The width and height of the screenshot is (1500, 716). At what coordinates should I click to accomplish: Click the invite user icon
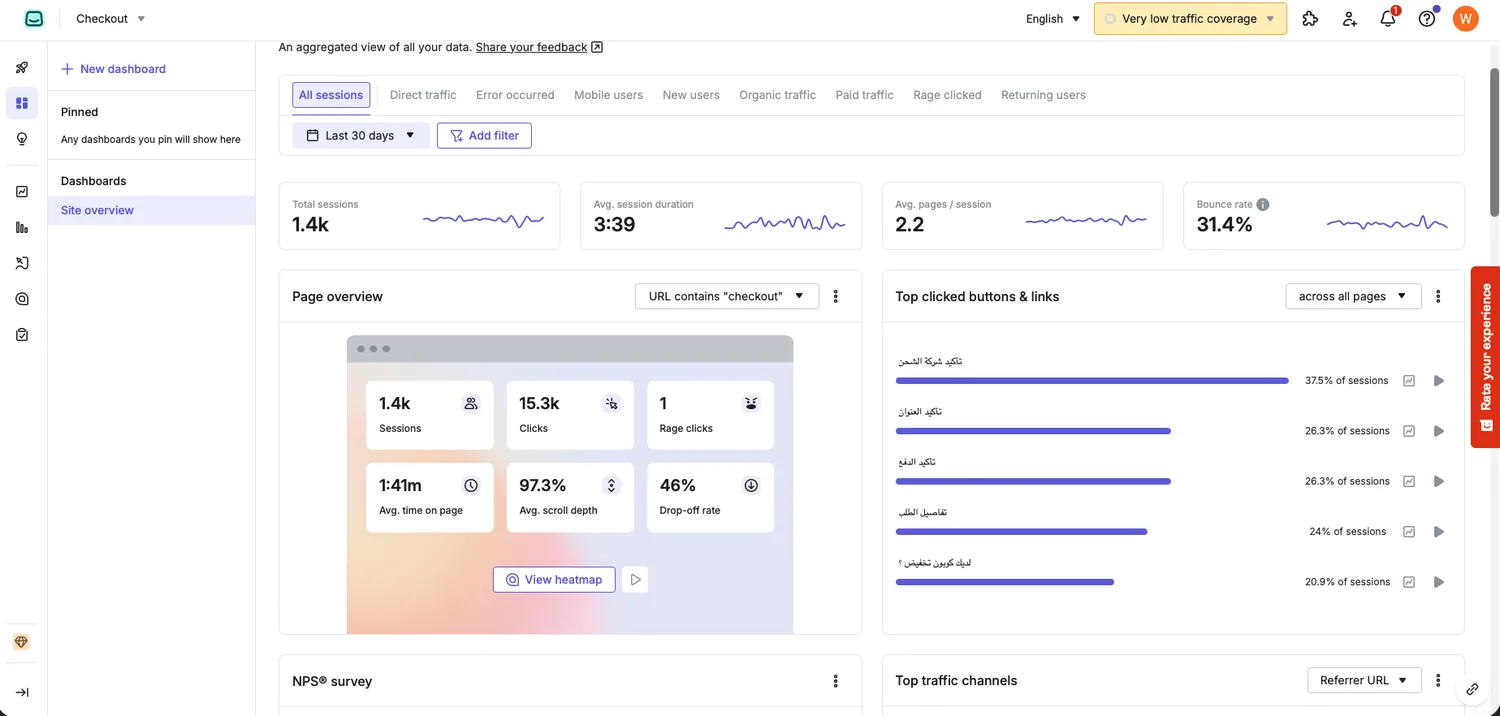[1349, 18]
